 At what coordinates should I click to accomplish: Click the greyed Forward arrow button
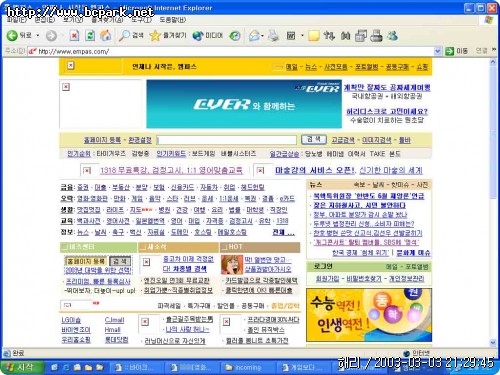(x=51, y=36)
